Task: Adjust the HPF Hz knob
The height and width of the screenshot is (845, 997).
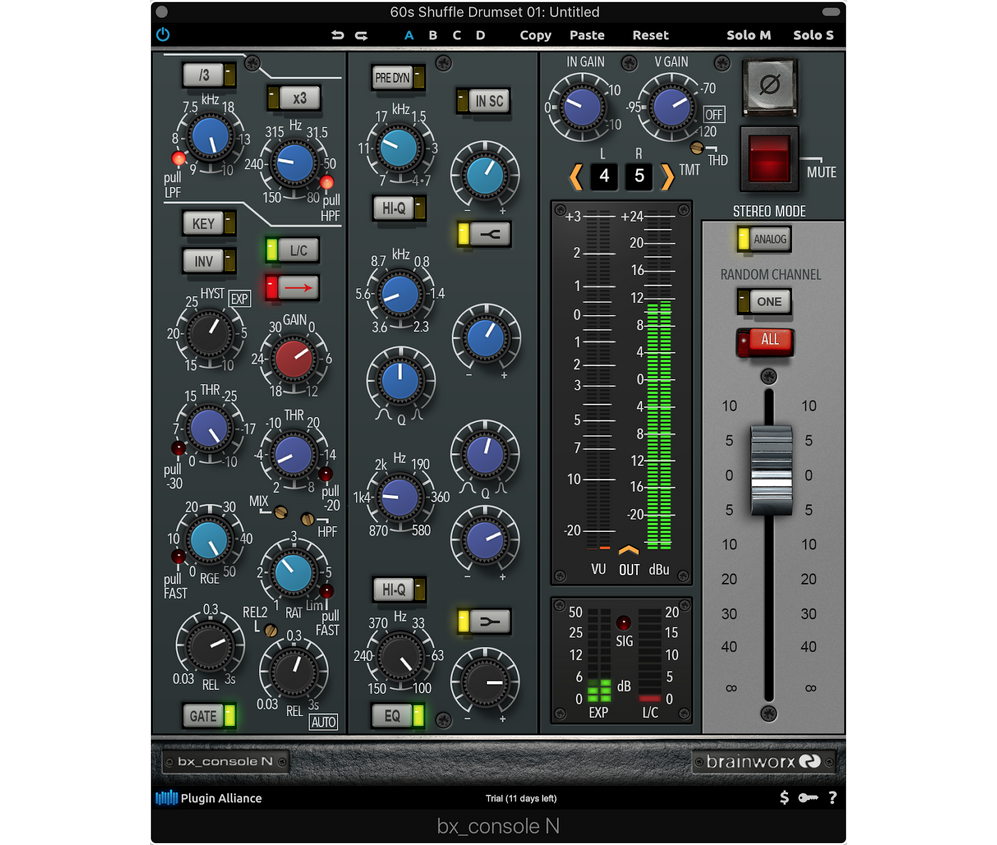Action: pos(293,163)
